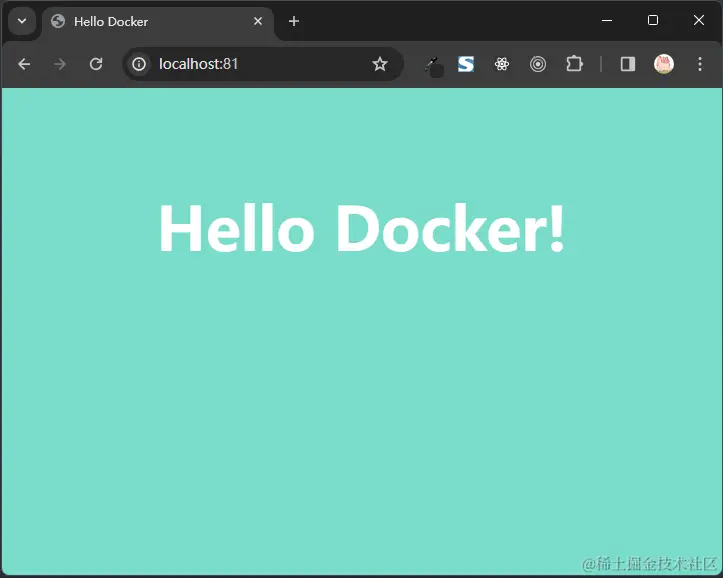The height and width of the screenshot is (578, 723).
Task: Open Chrome three-dot menu
Action: pos(699,64)
